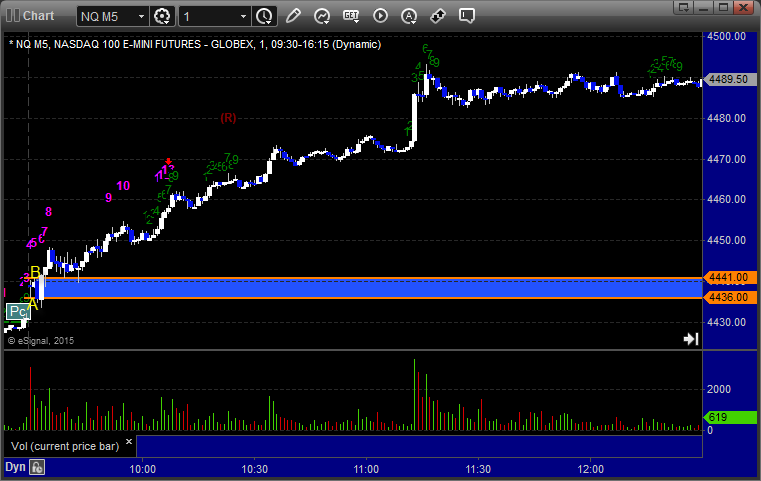Open the alerts A icon menu

409,16
